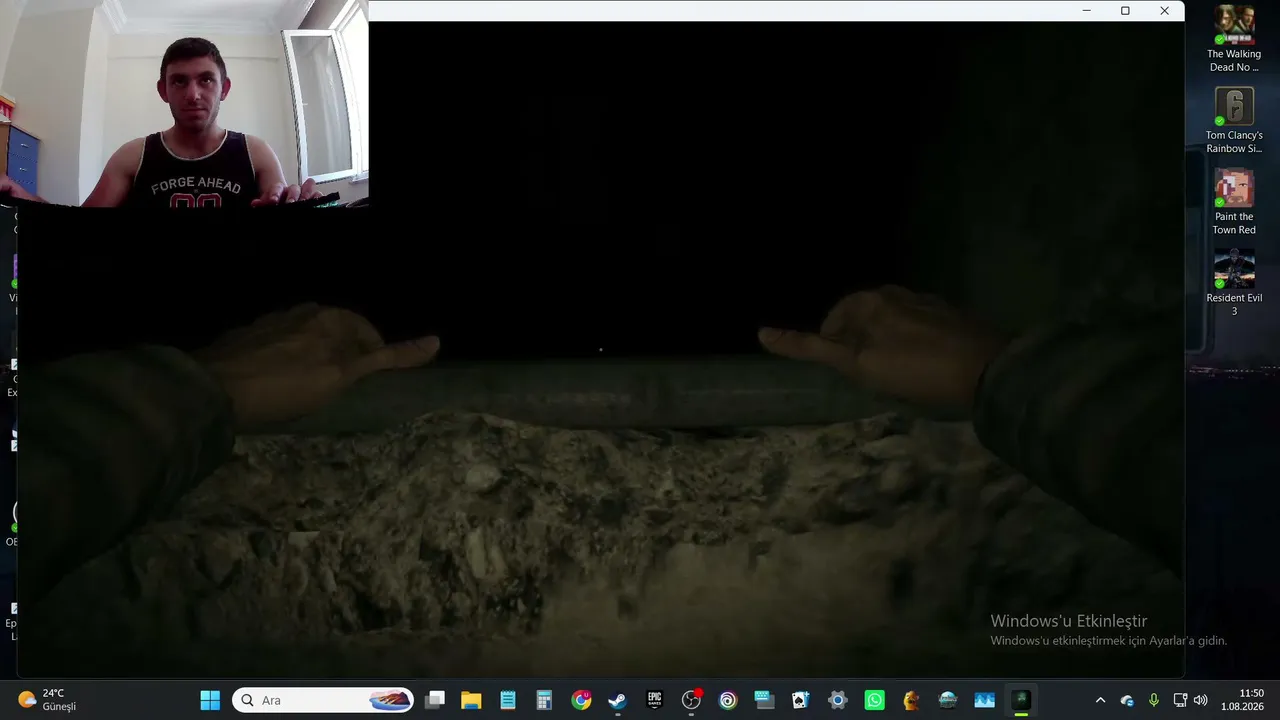Click the Ara search box in taskbar

point(324,700)
